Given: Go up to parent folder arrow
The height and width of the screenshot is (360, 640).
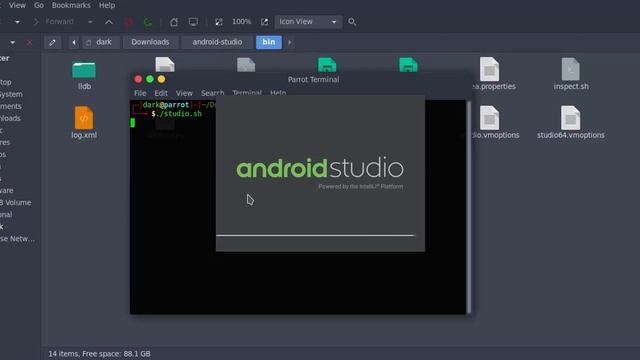Looking at the screenshot, I should (109, 22).
